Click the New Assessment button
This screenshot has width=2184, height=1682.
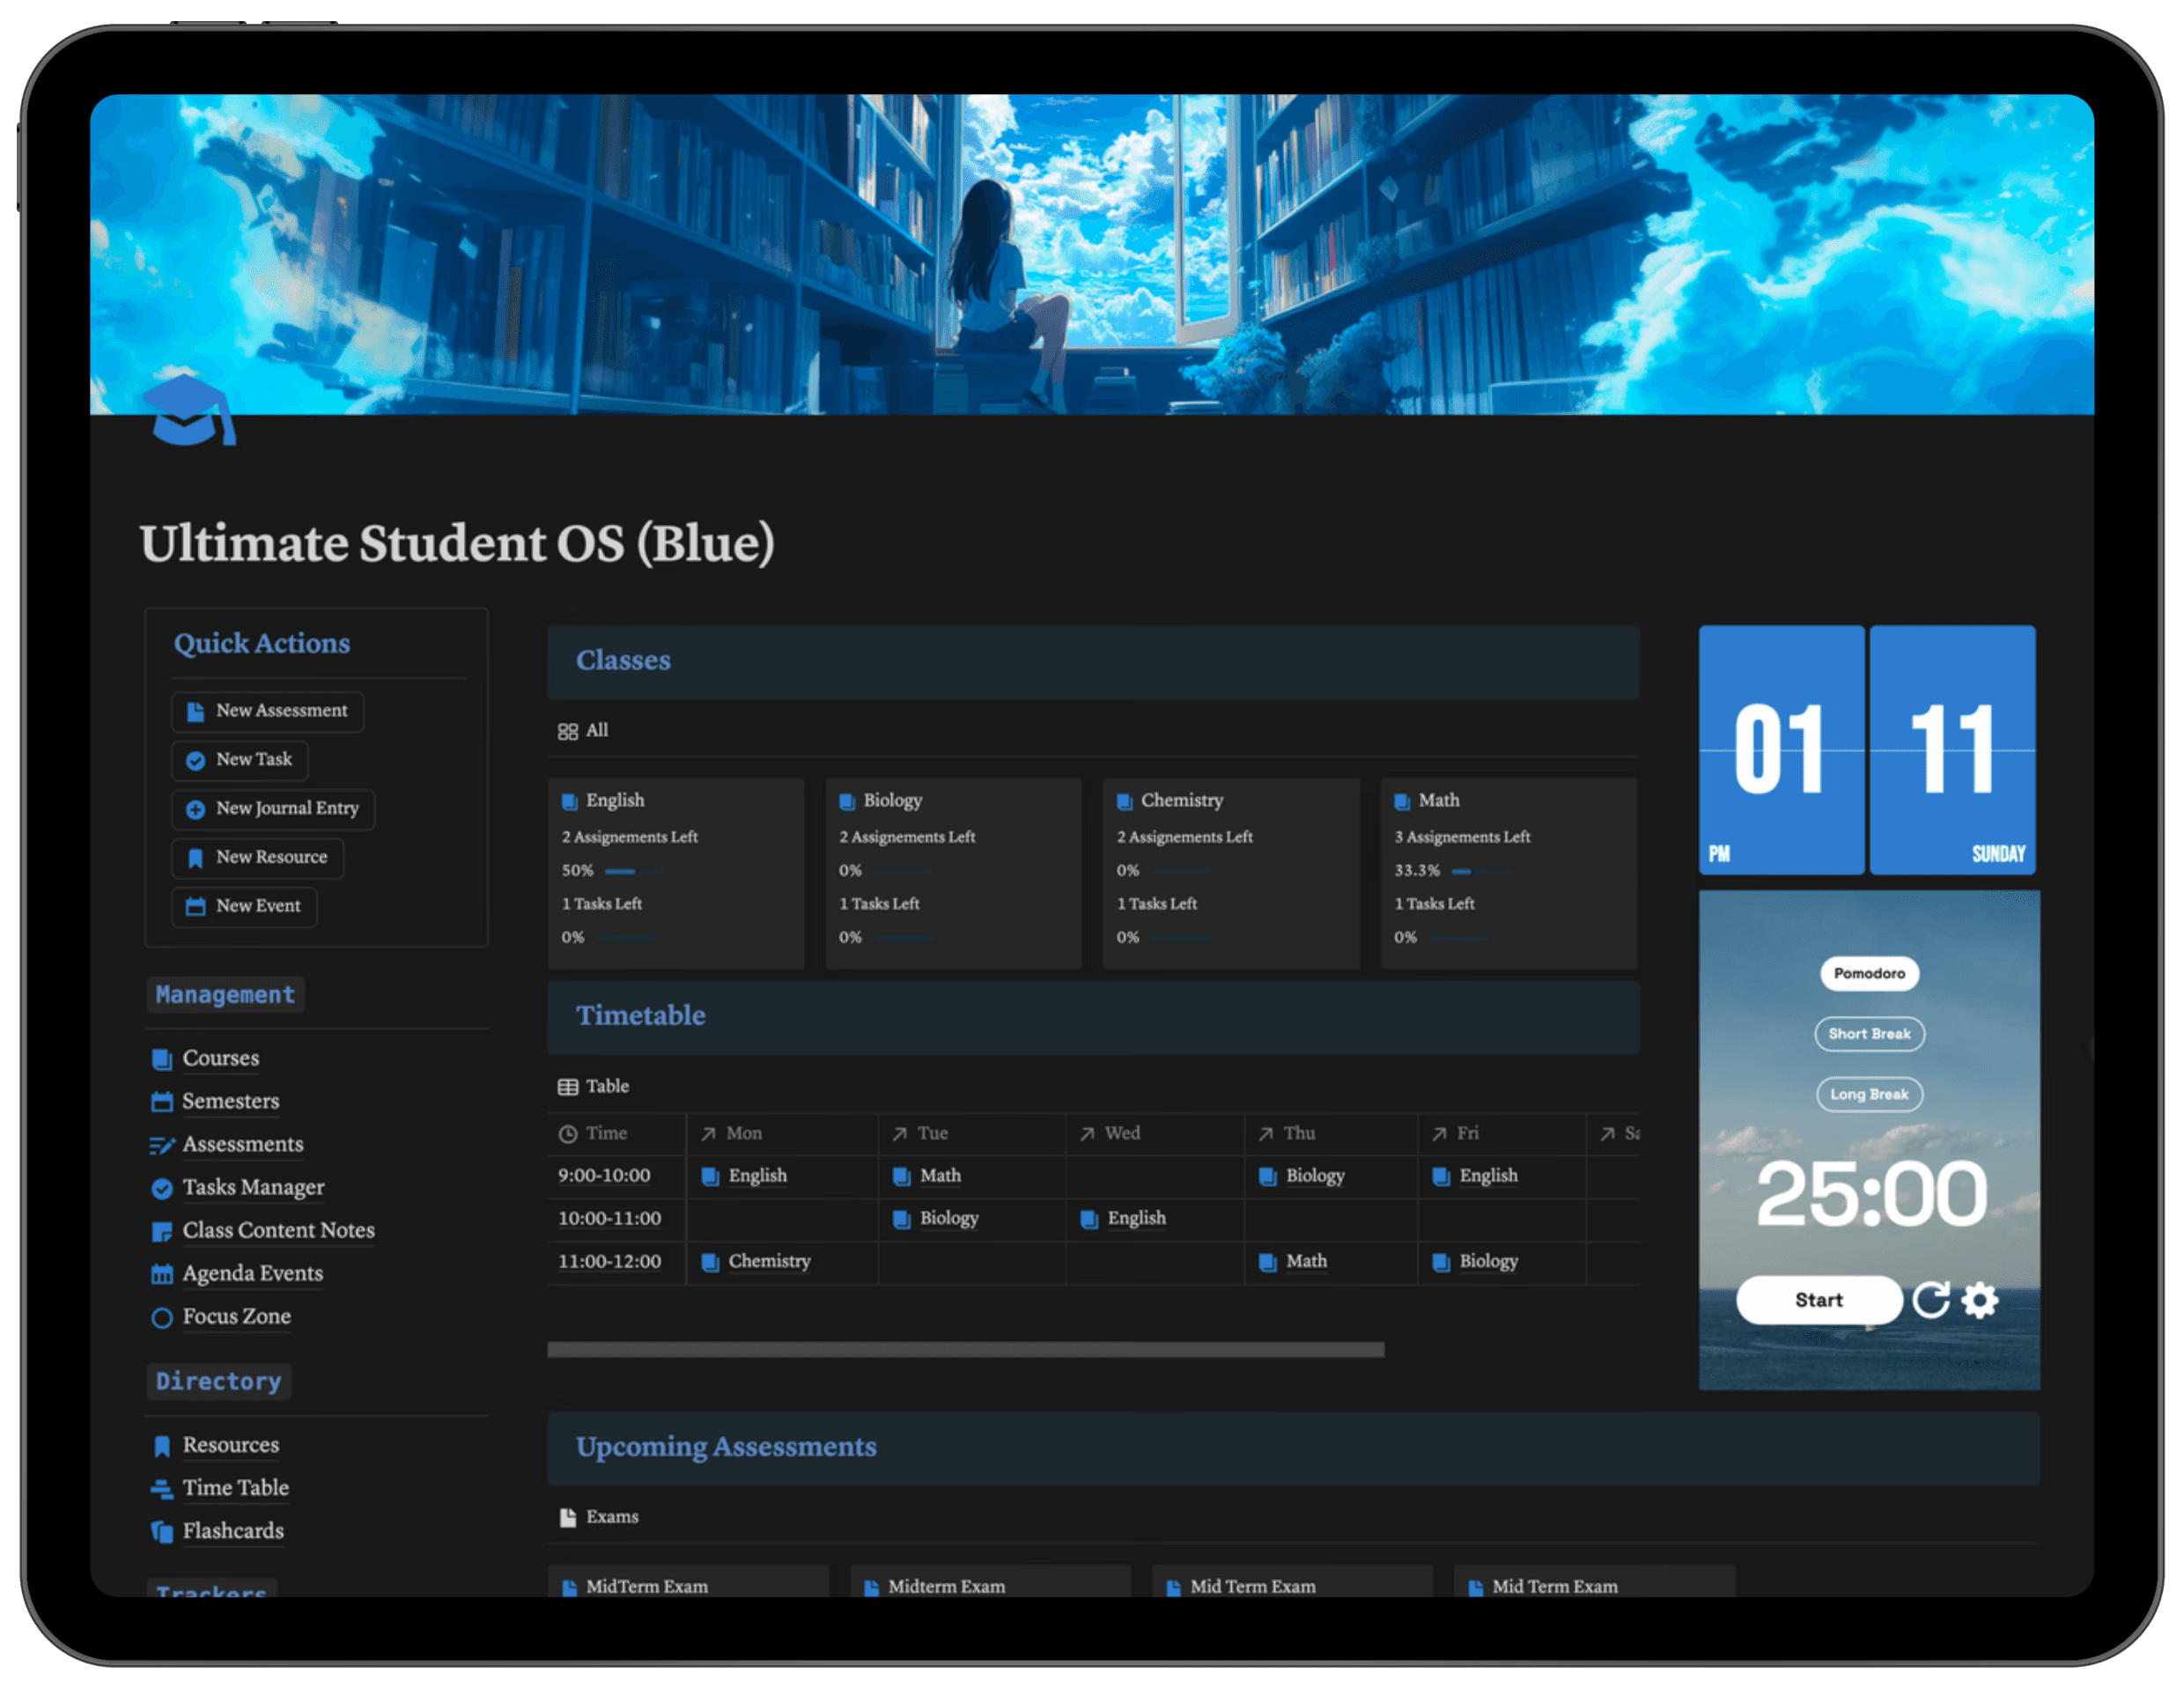pos(267,711)
